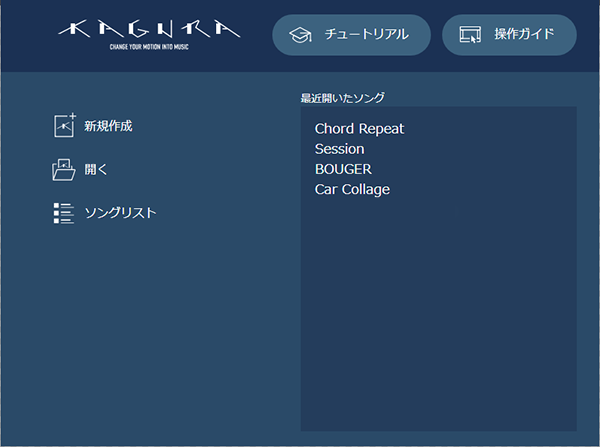
Task: Open recent song BOUGER
Action: [343, 169]
